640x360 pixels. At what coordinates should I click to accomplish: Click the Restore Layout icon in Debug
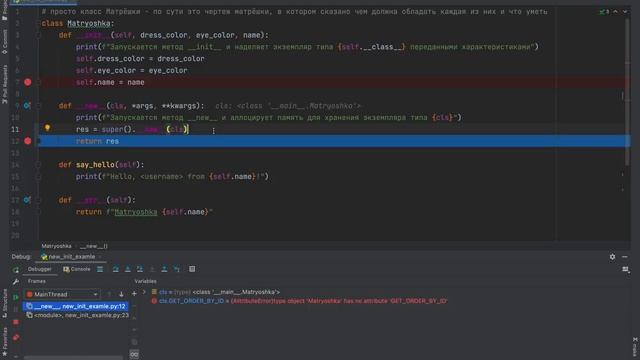625,269
